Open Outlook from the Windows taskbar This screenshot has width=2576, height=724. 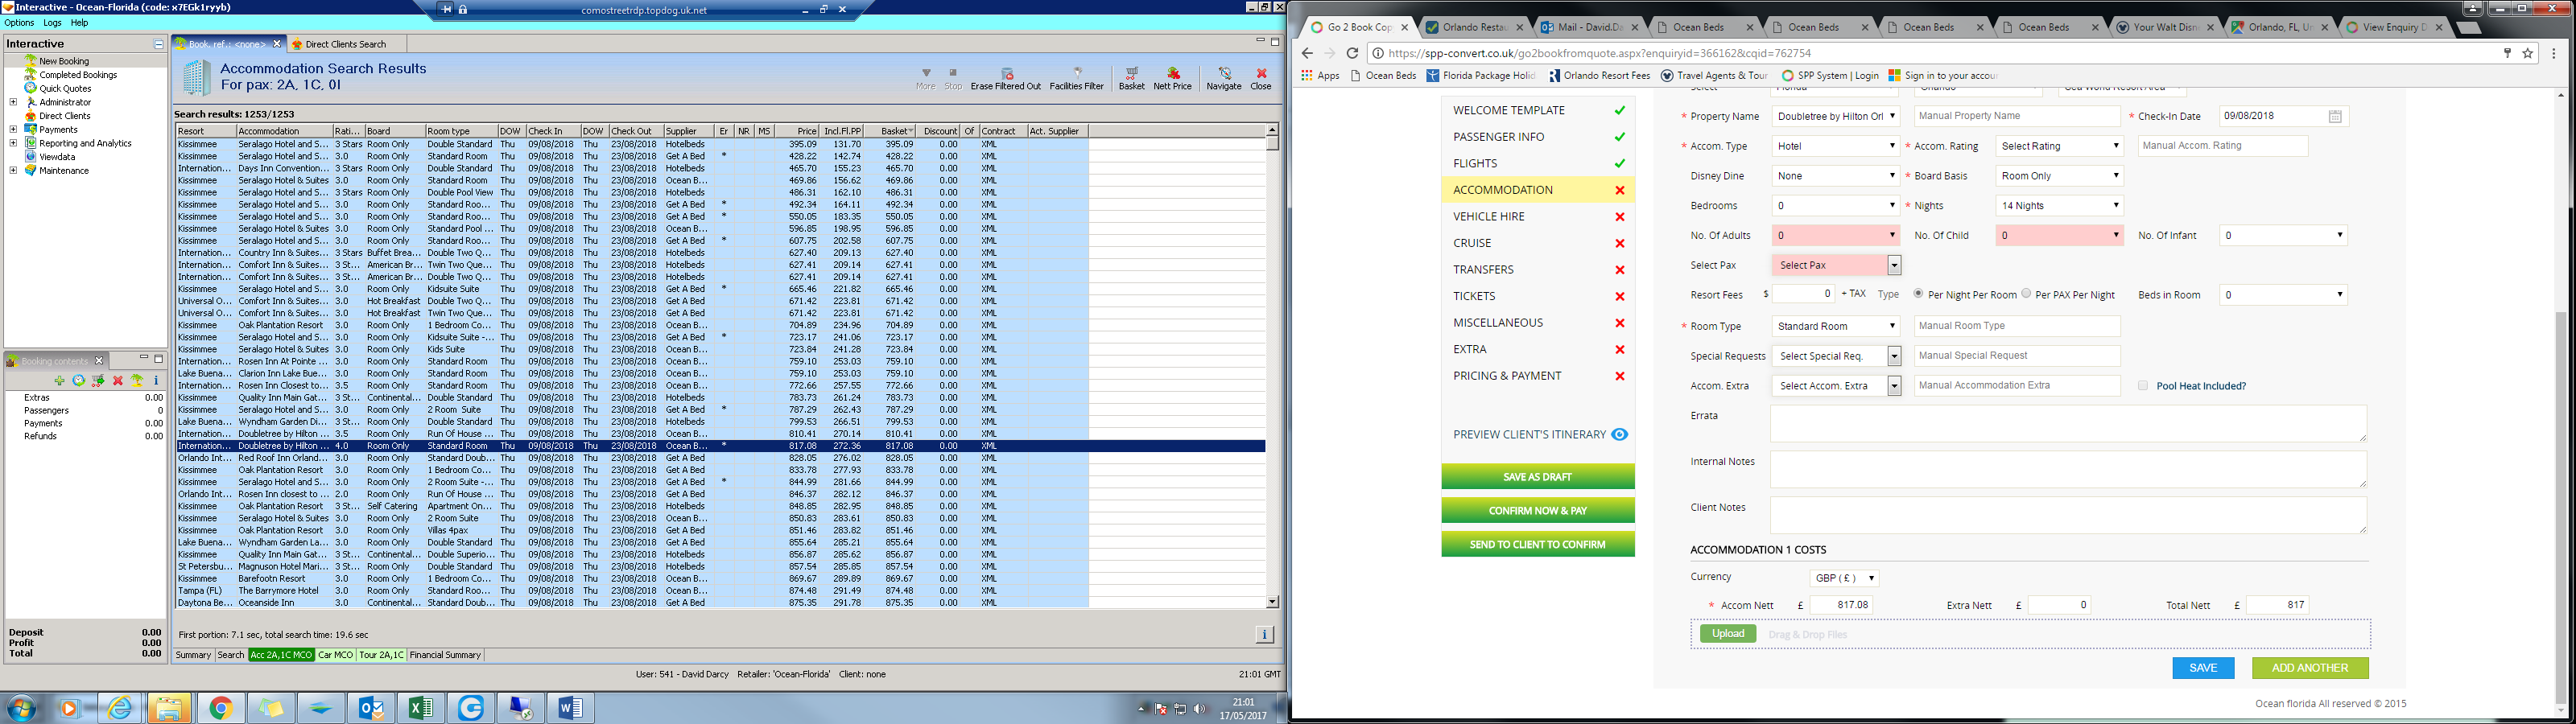[371, 708]
